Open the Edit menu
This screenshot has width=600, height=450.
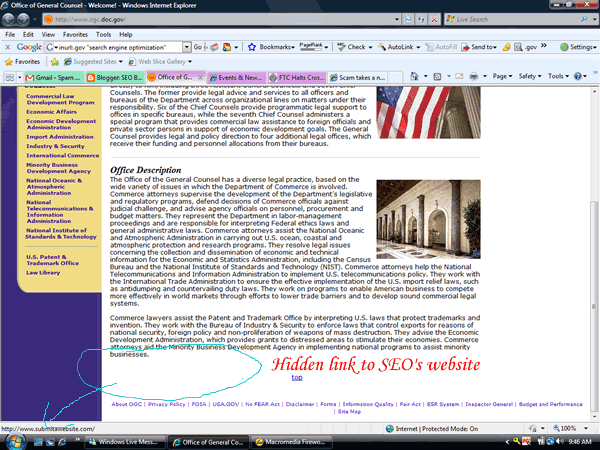tap(28, 34)
